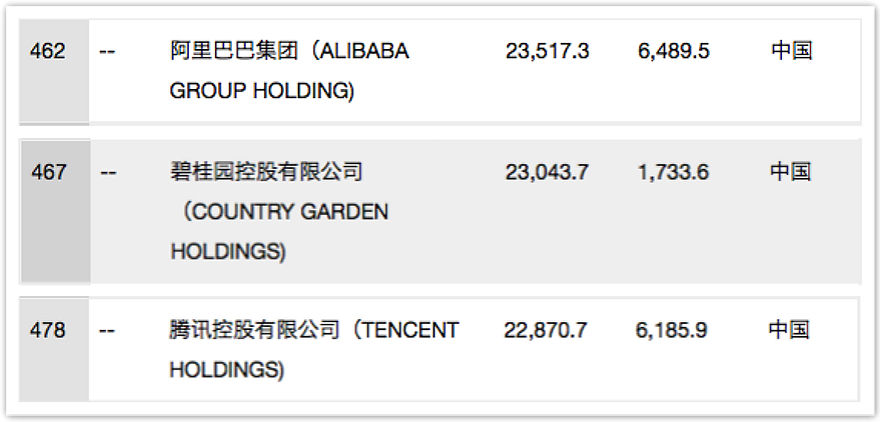Select the text GROUP HOLDING)
This screenshot has height=422, width=880.
pos(262,91)
